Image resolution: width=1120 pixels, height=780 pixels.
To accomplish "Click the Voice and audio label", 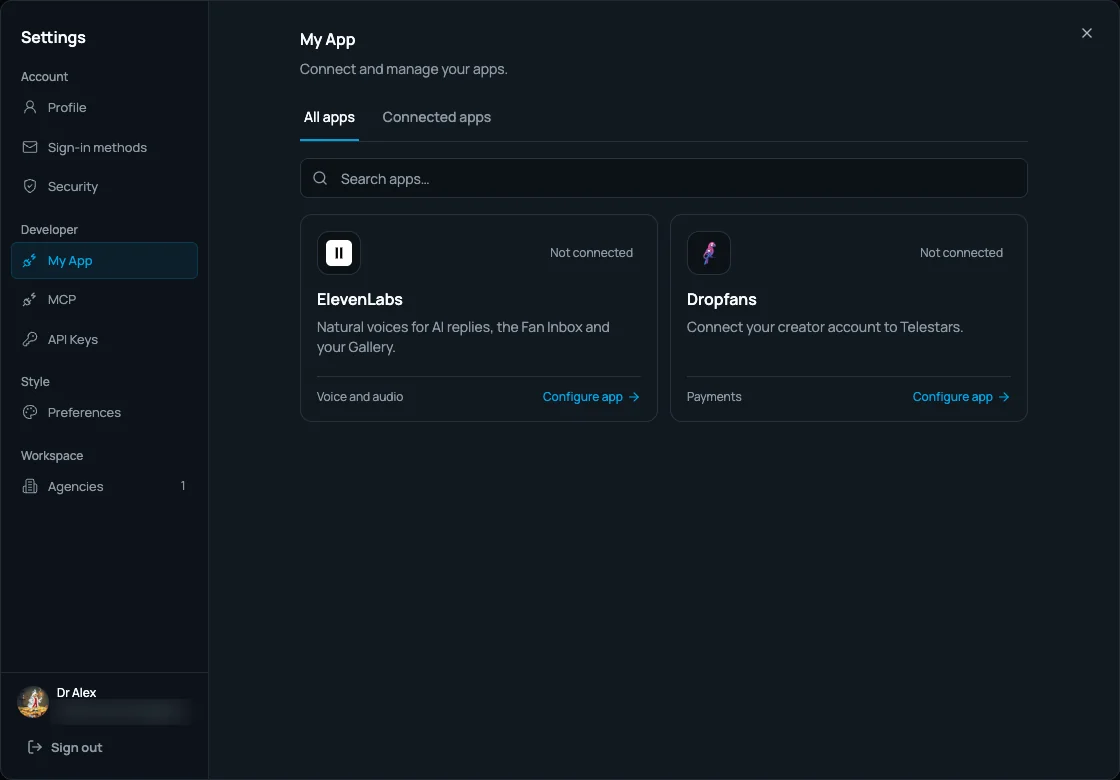I will click(x=360, y=396).
